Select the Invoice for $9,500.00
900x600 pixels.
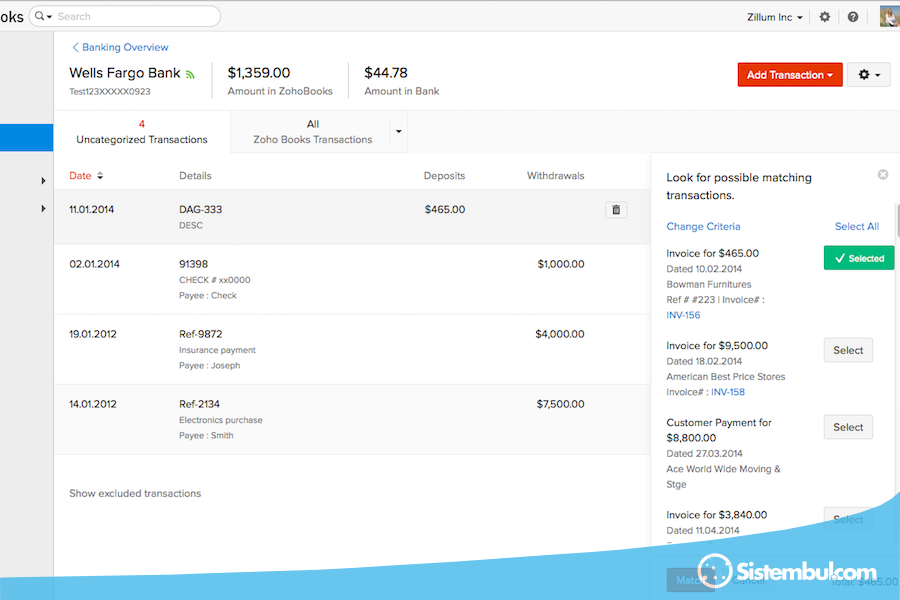coord(848,350)
